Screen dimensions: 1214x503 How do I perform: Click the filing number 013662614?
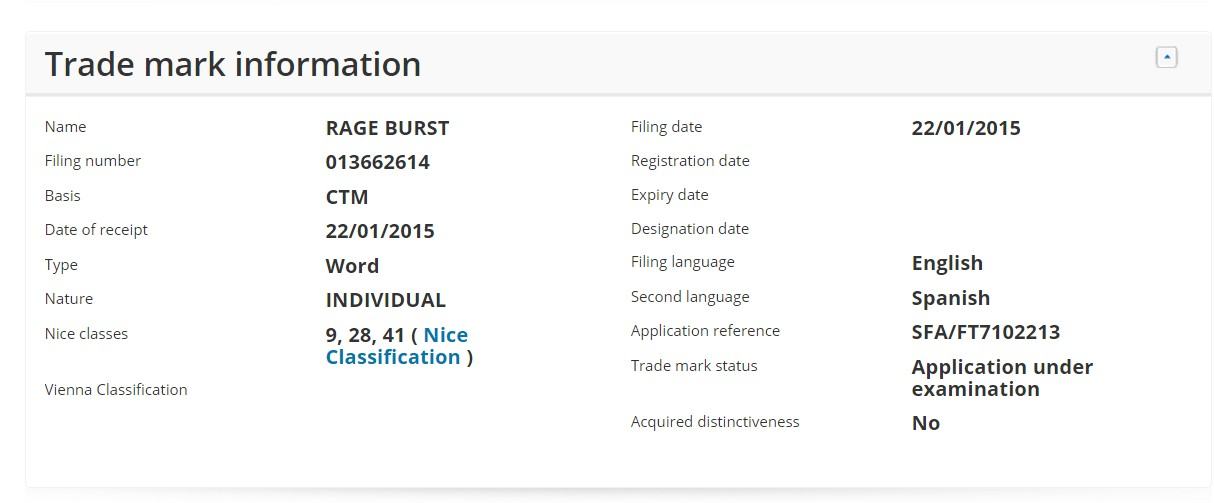377,162
